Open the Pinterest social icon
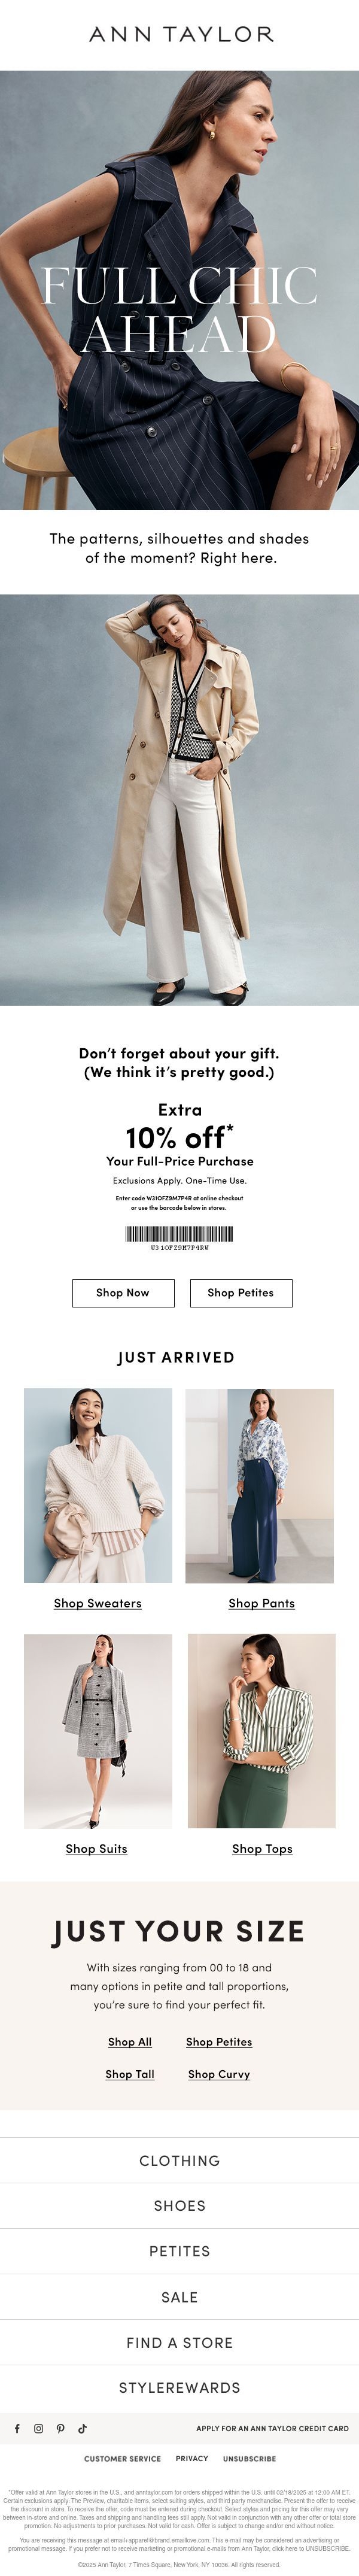 pyautogui.click(x=61, y=2428)
